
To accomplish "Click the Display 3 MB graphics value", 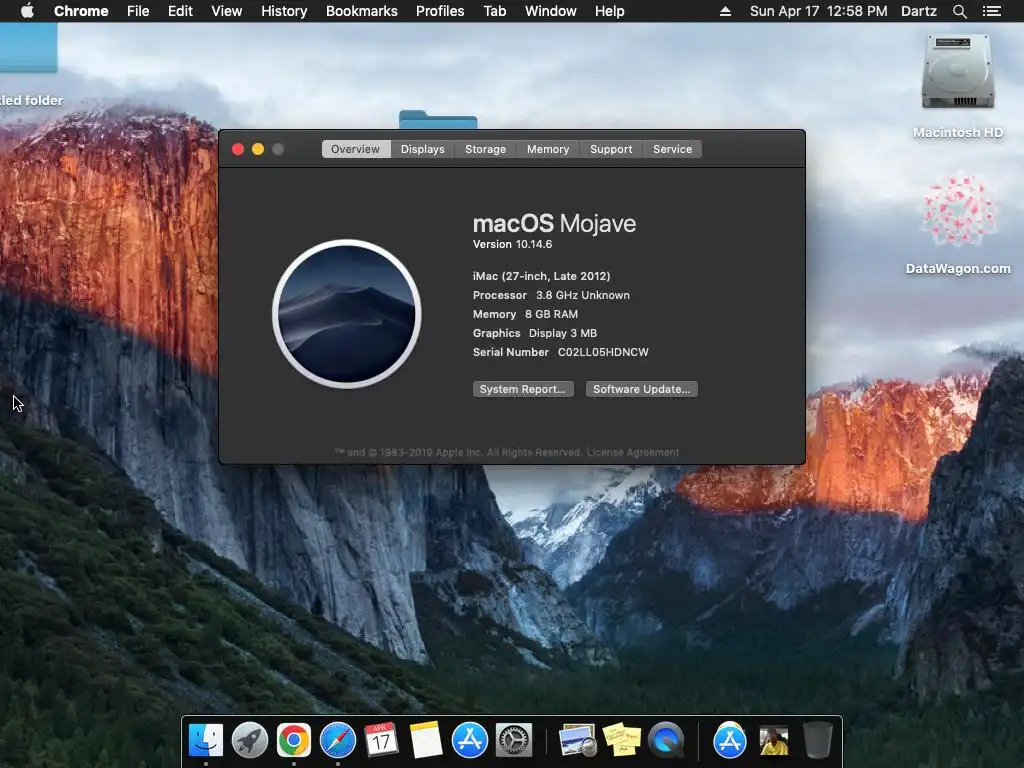I will point(563,333).
